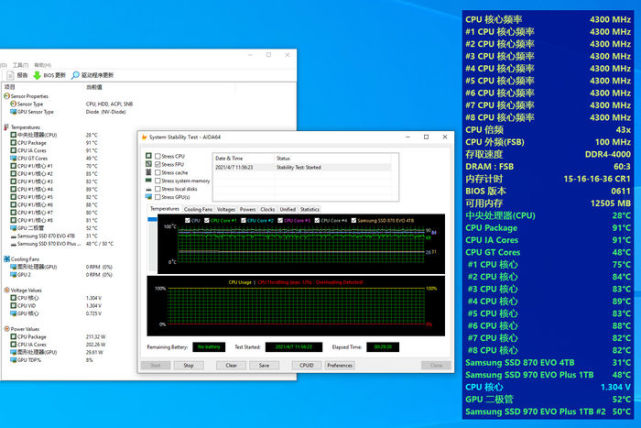Screen dimensions: 641x428
Task: Open the Statistics tab
Action: (x=310, y=209)
